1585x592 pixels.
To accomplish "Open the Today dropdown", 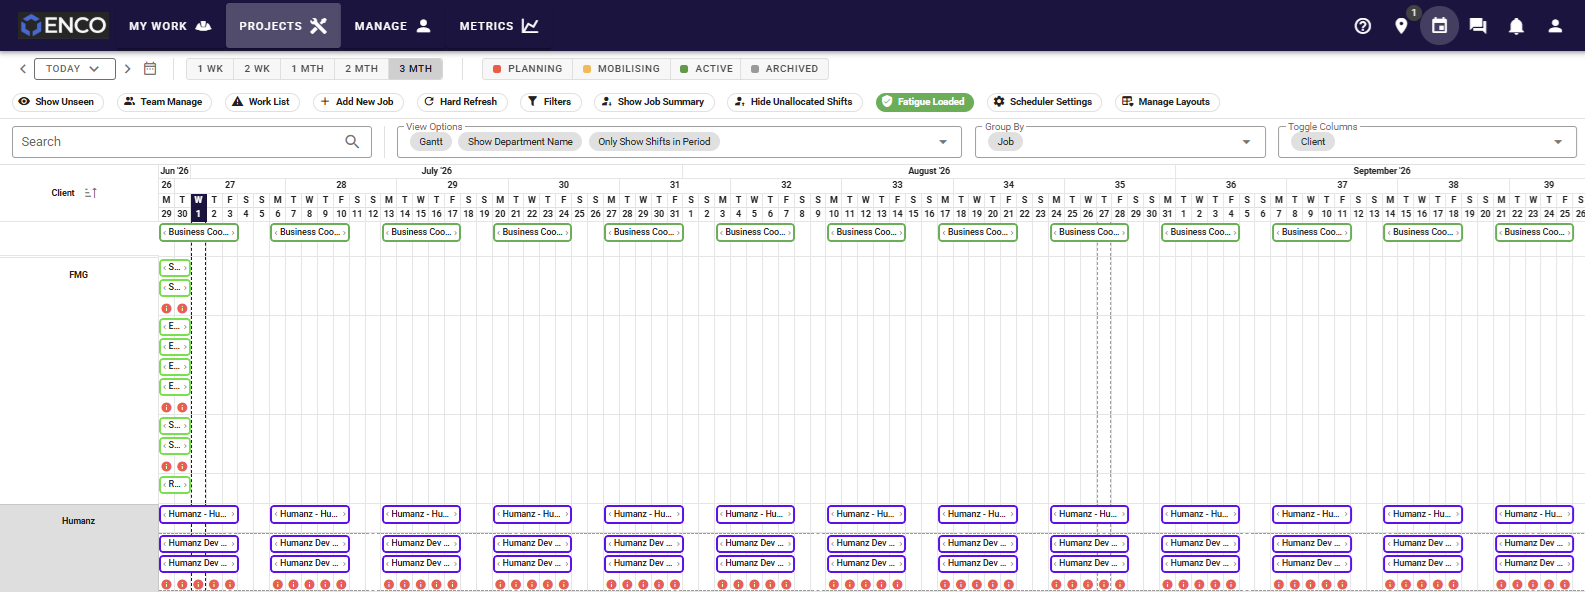I will [74, 69].
